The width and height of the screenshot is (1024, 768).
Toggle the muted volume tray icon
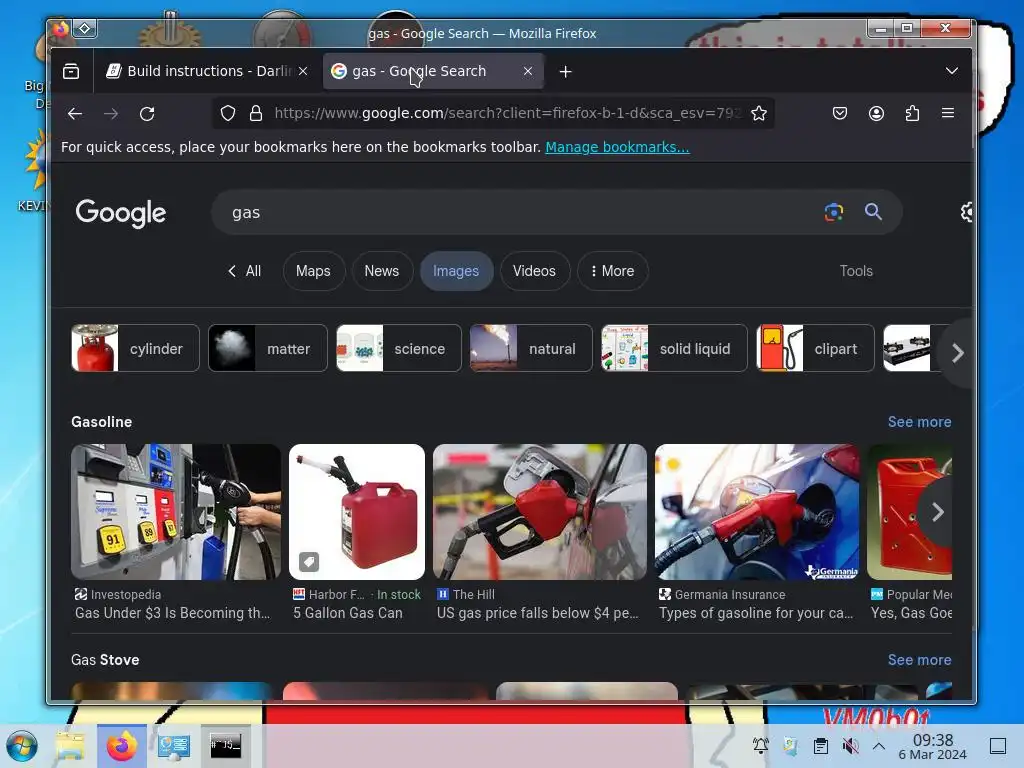(x=850, y=746)
